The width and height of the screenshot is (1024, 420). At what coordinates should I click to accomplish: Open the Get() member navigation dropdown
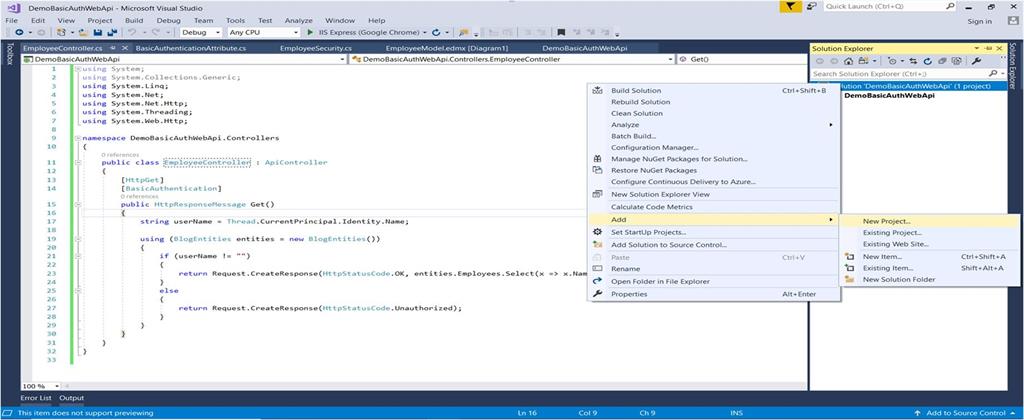742,59
